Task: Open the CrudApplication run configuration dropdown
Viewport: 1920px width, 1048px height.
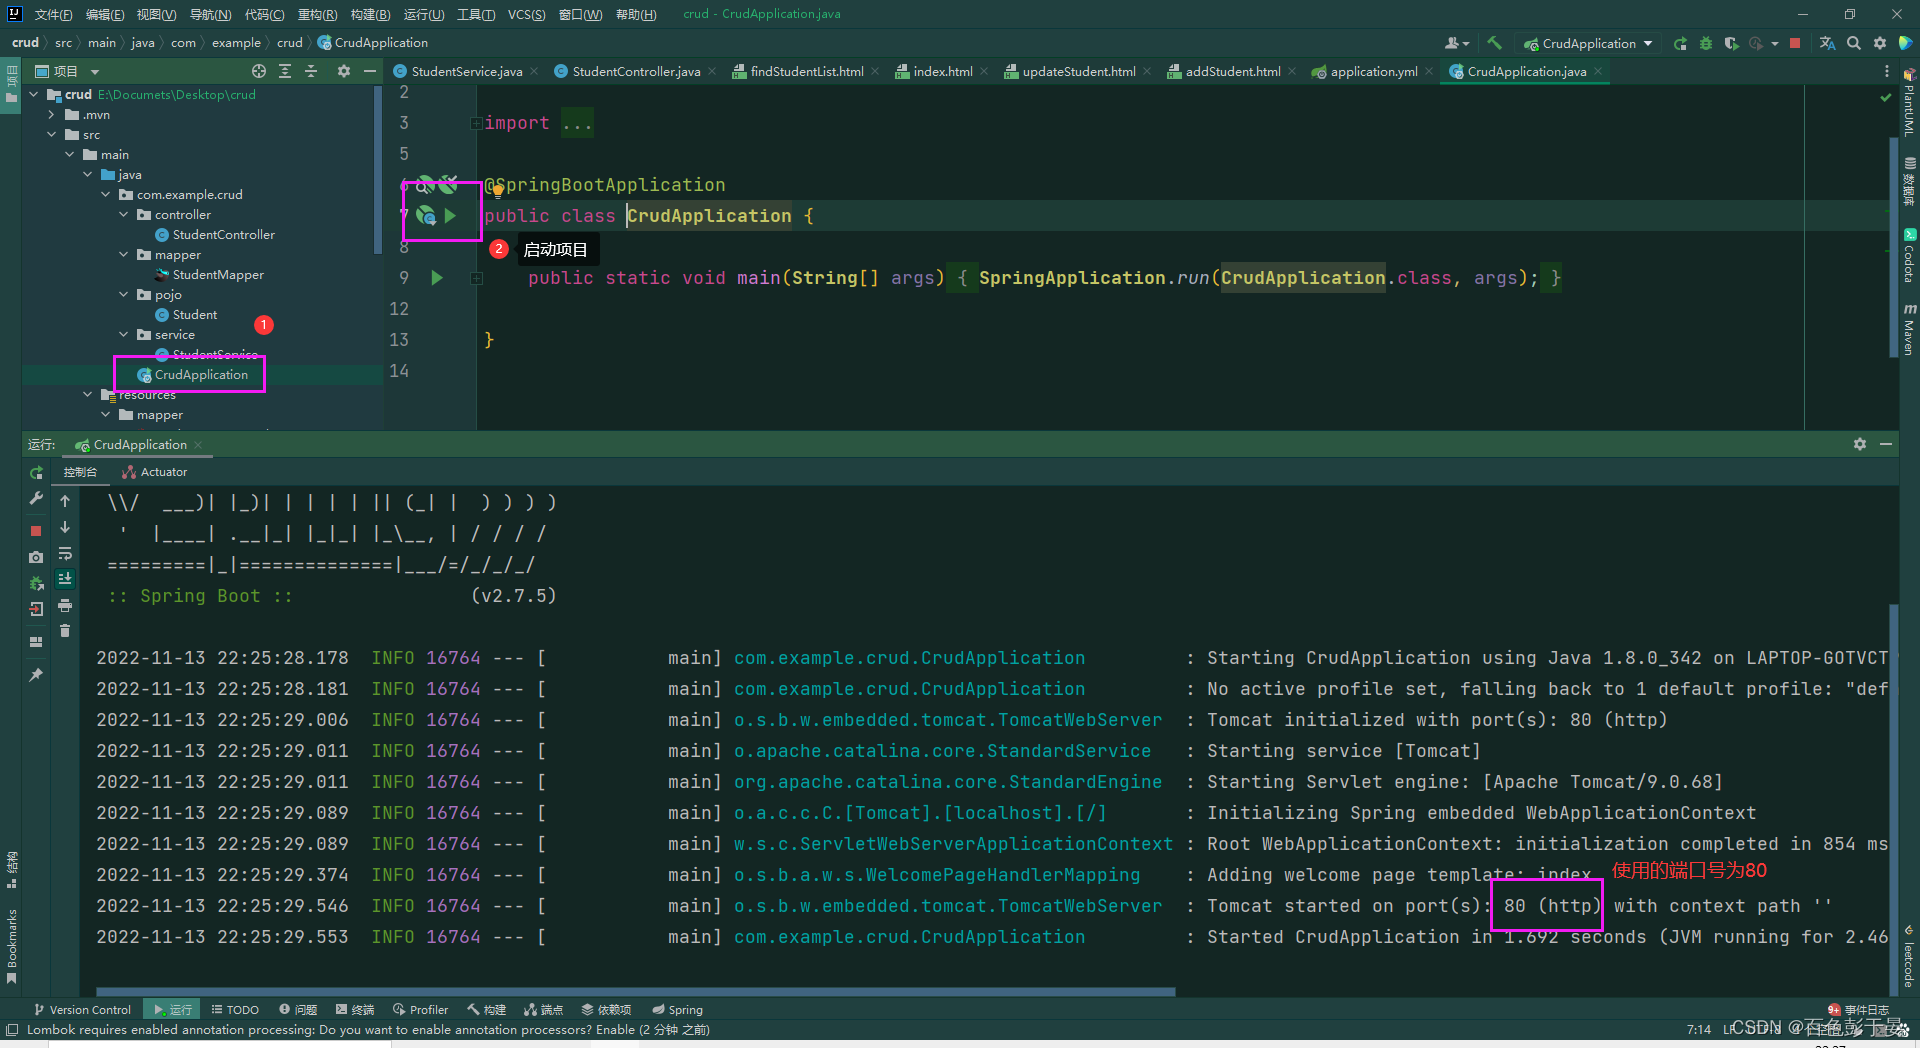Action: tap(1588, 43)
